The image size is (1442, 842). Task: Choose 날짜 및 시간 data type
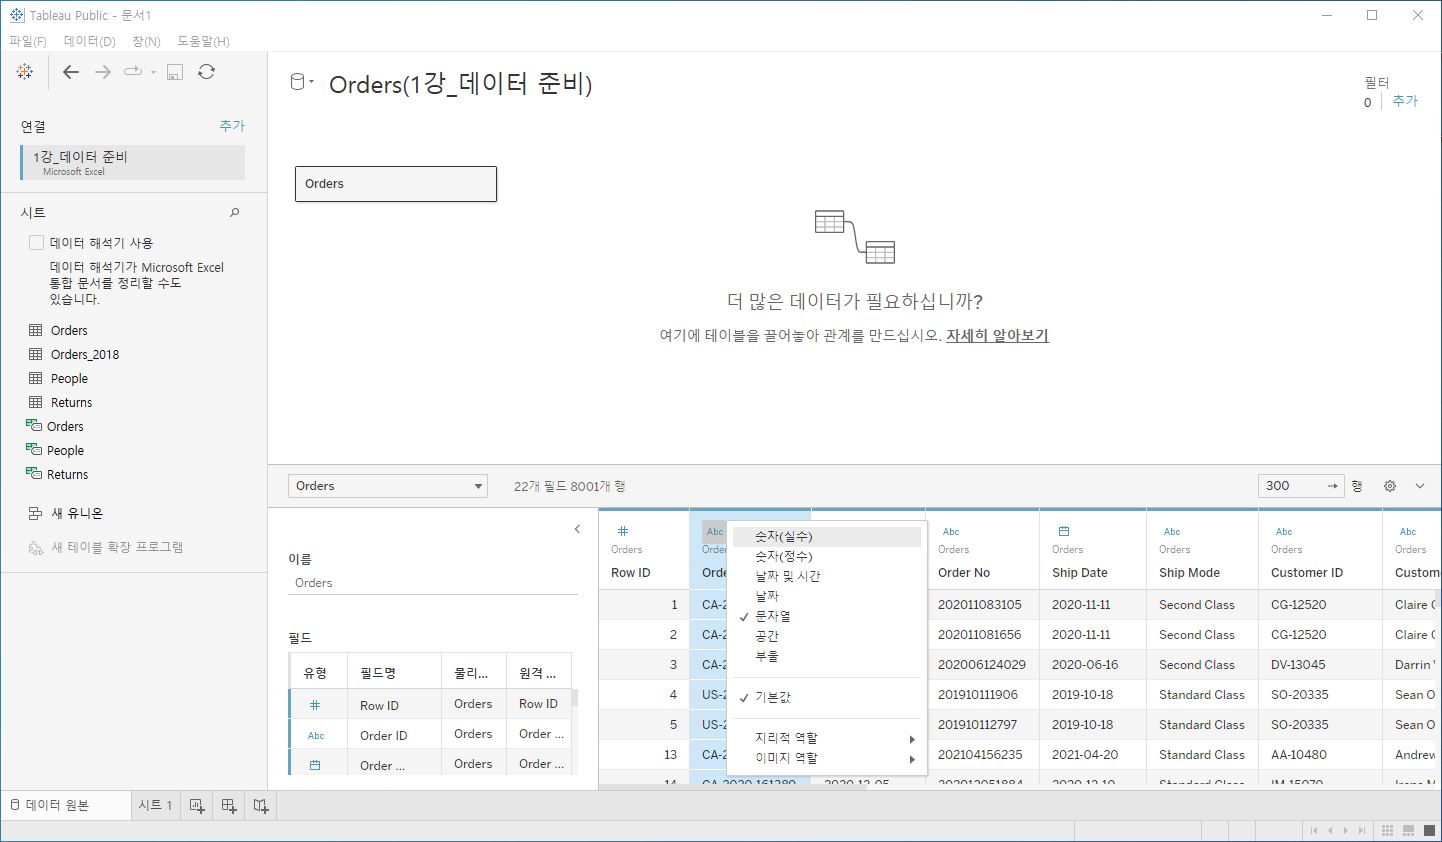826,576
